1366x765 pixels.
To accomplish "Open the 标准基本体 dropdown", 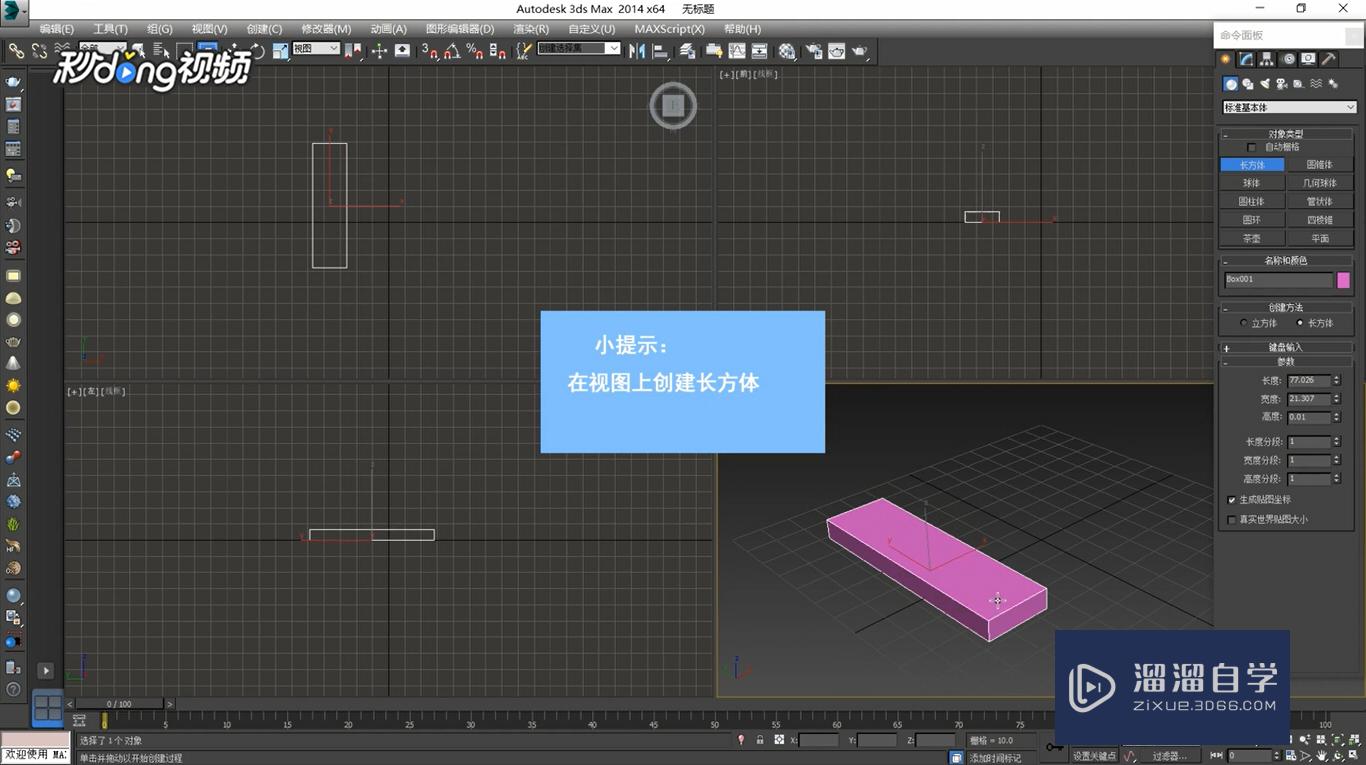I will click(1288, 106).
